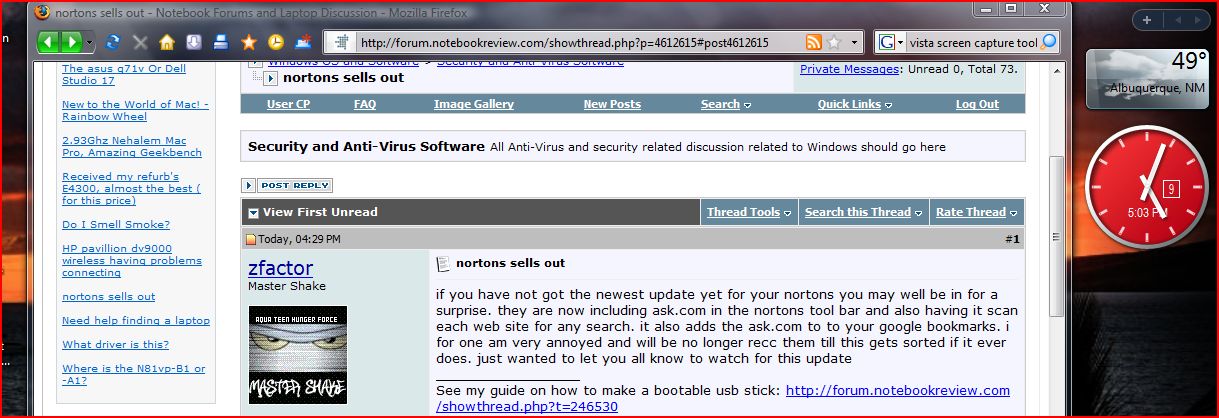
Task: Click the Post Reply button
Action: pyautogui.click(x=295, y=185)
